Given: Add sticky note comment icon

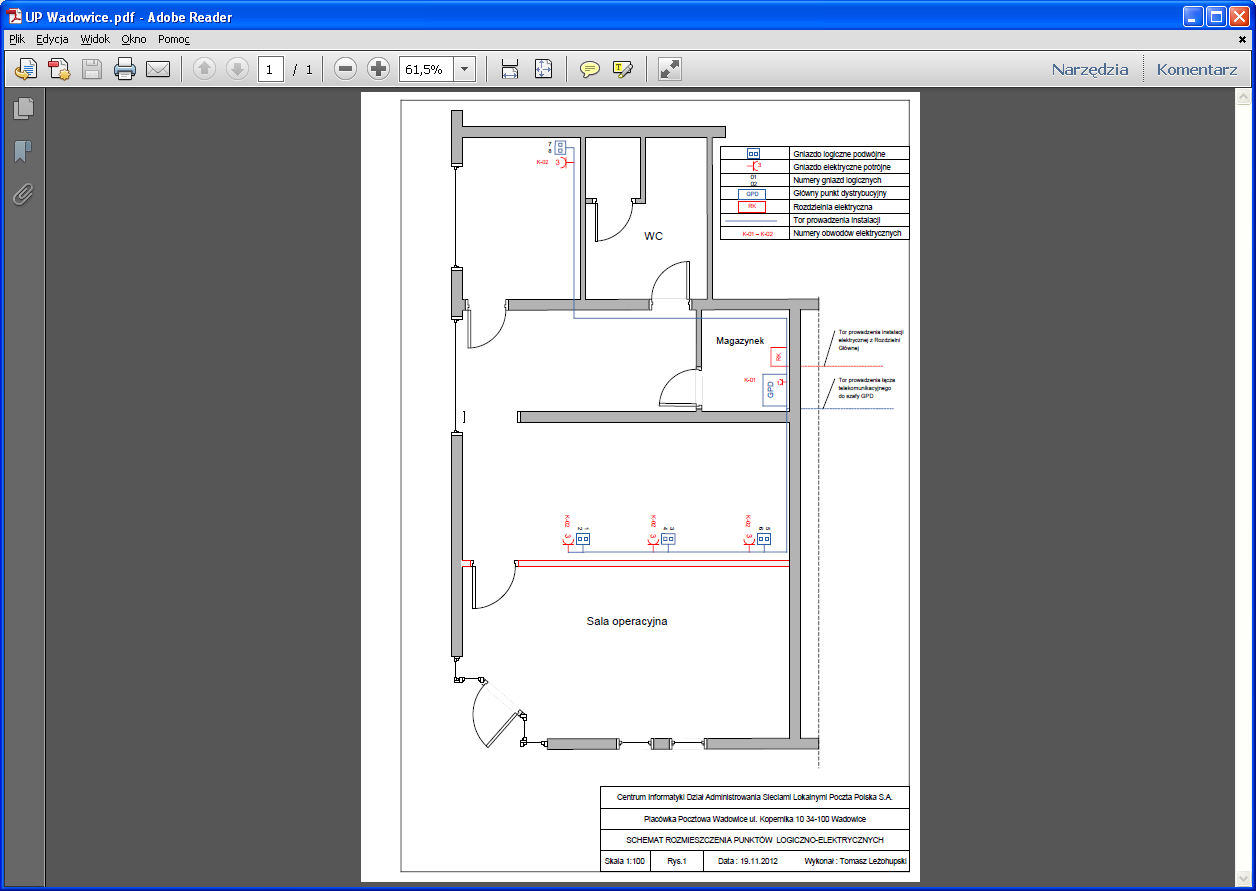Looking at the screenshot, I should pyautogui.click(x=590, y=69).
